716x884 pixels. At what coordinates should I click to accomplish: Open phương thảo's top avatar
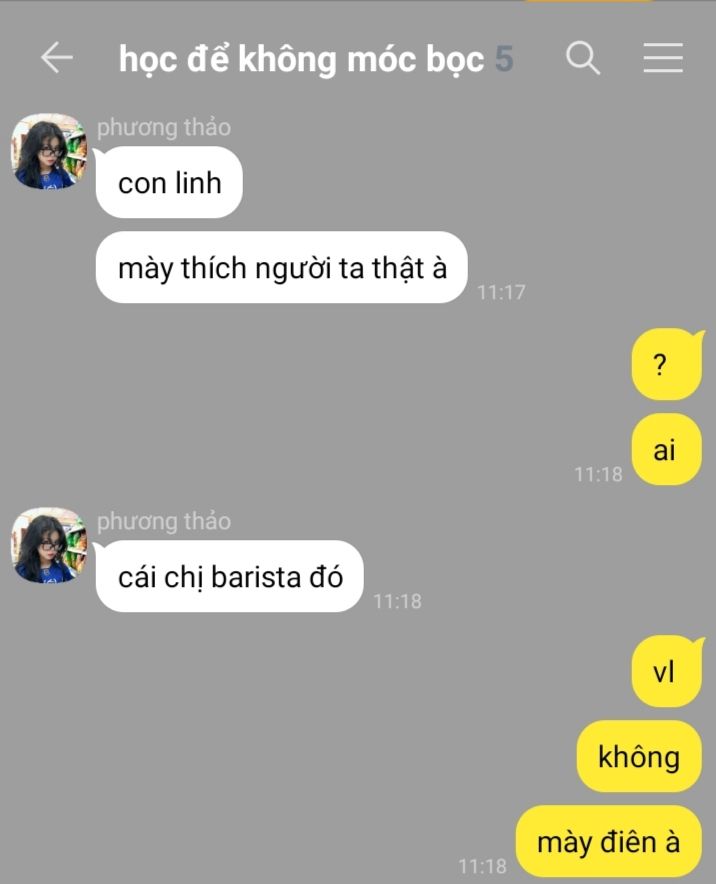tap(48, 151)
